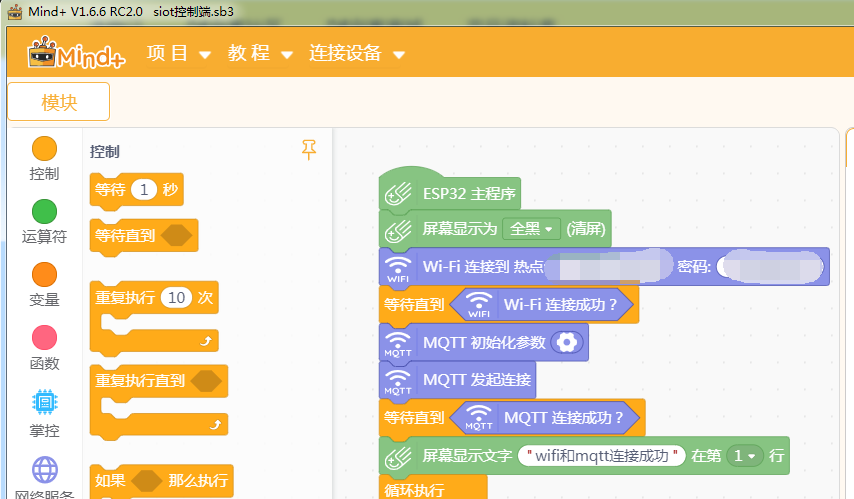Image resolution: width=854 pixels, height=499 pixels.
Task: Select the 函数 pink category circle
Action: [x=45, y=338]
